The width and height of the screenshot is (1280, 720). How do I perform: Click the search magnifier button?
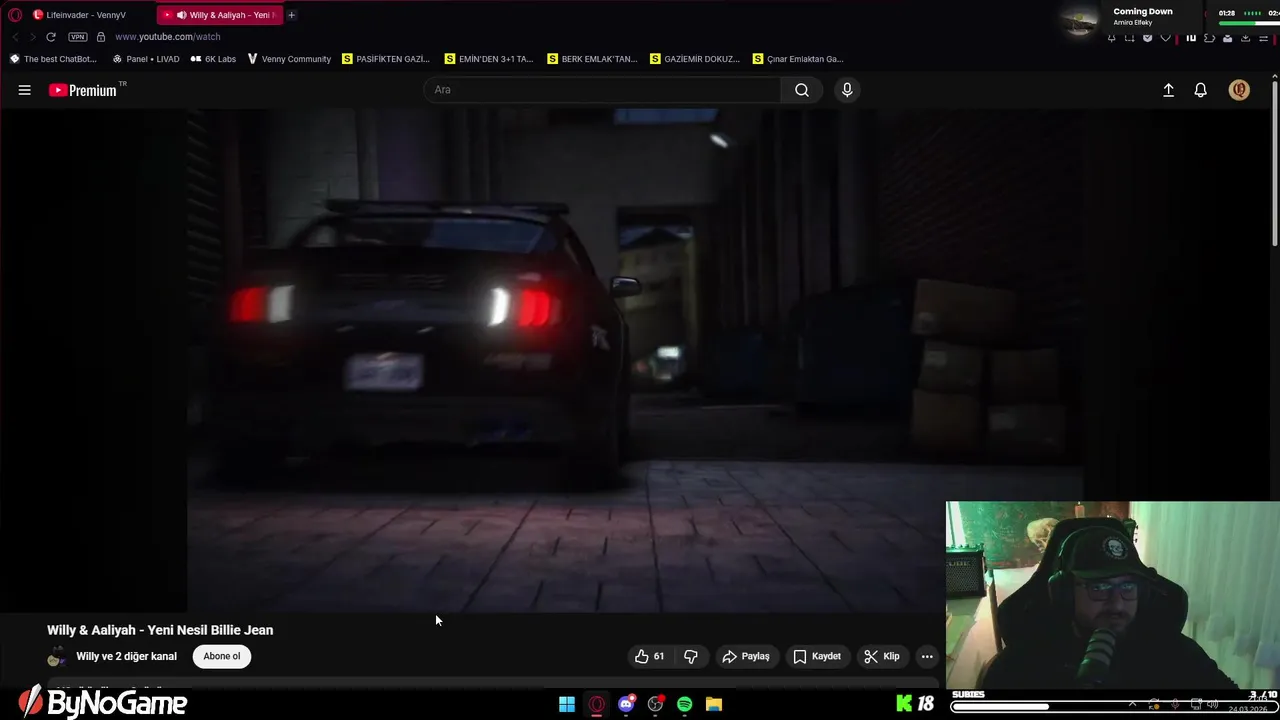[802, 90]
